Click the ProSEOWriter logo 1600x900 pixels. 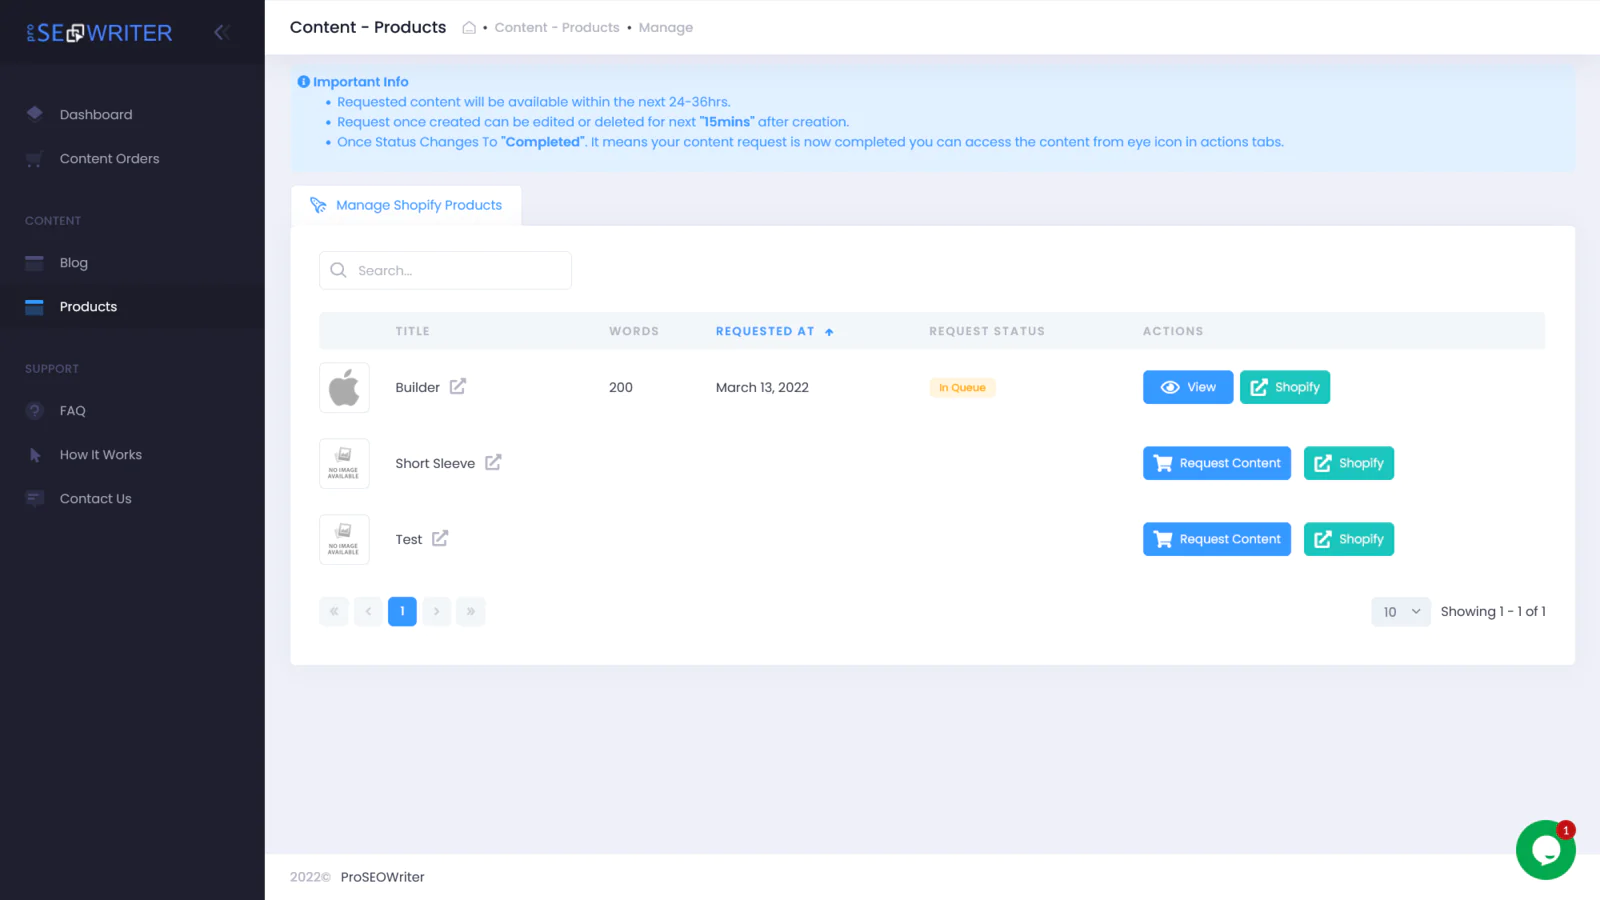(99, 33)
